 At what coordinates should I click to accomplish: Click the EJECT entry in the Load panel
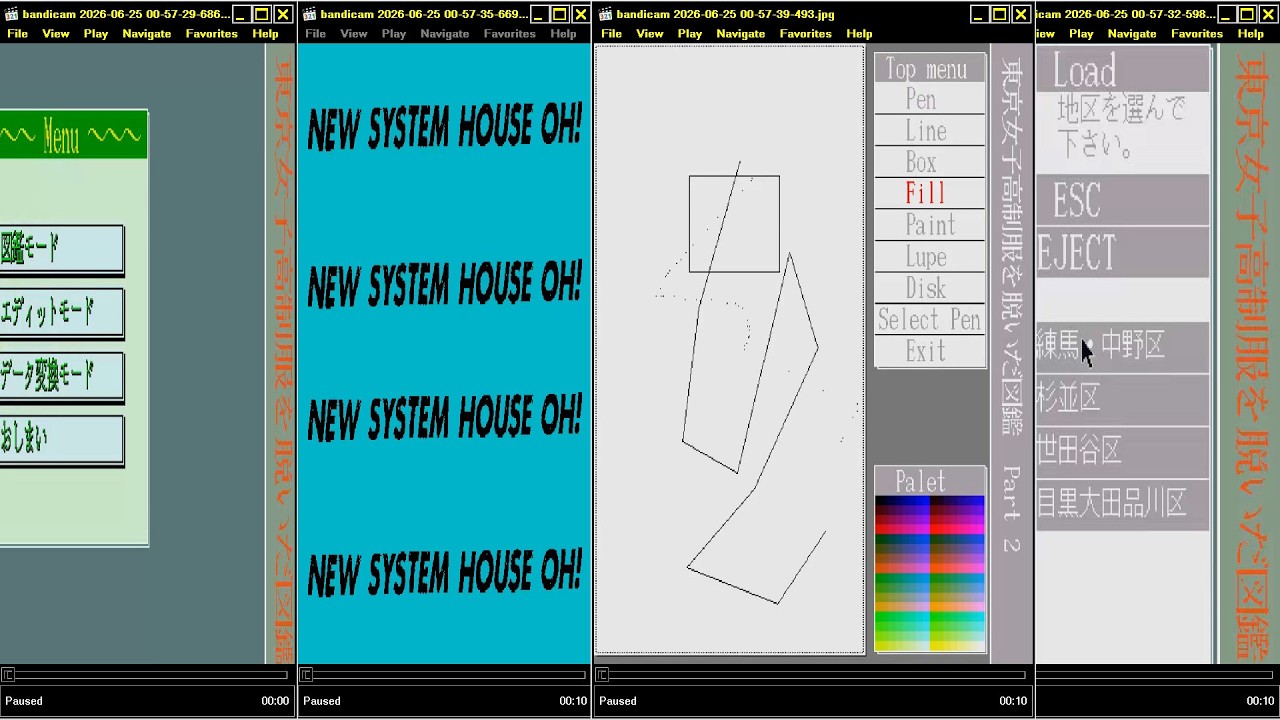tap(1122, 253)
